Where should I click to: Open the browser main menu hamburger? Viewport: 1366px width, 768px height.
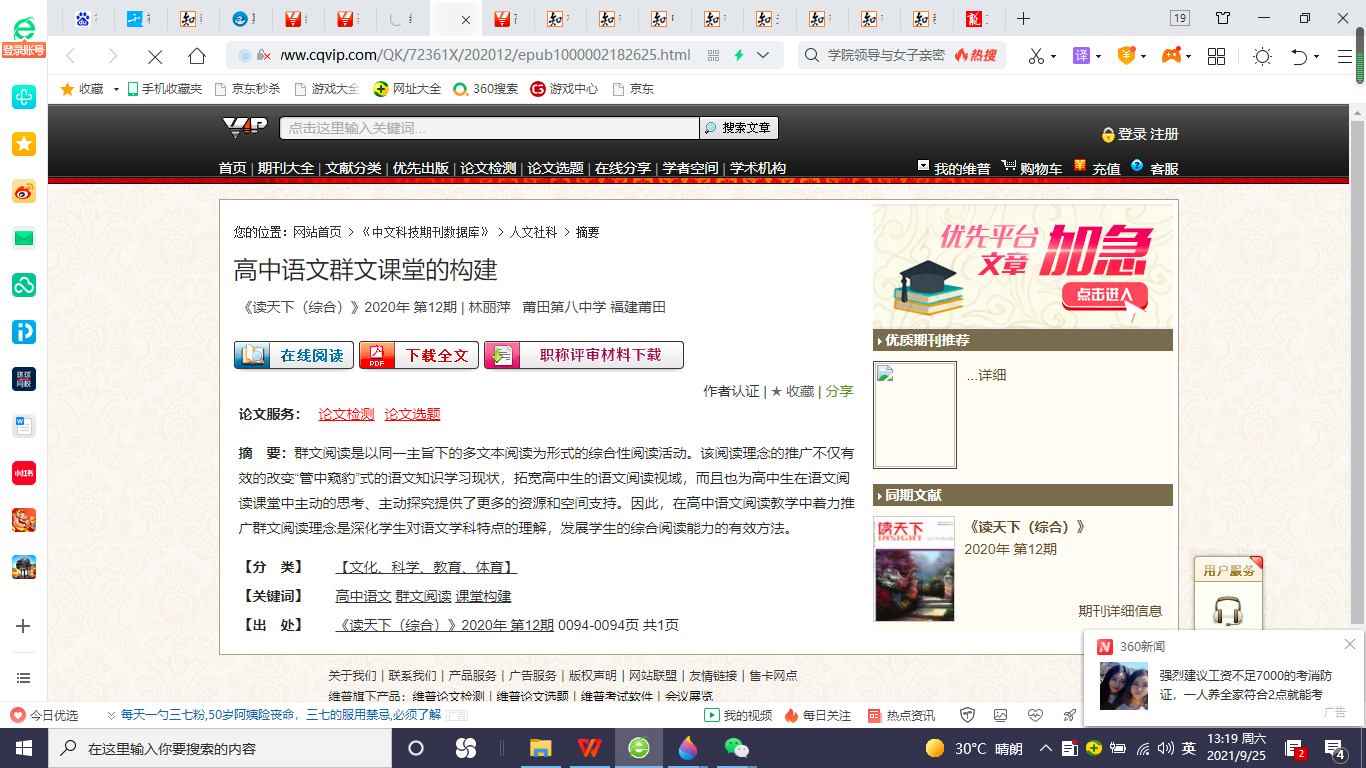(x=1345, y=56)
